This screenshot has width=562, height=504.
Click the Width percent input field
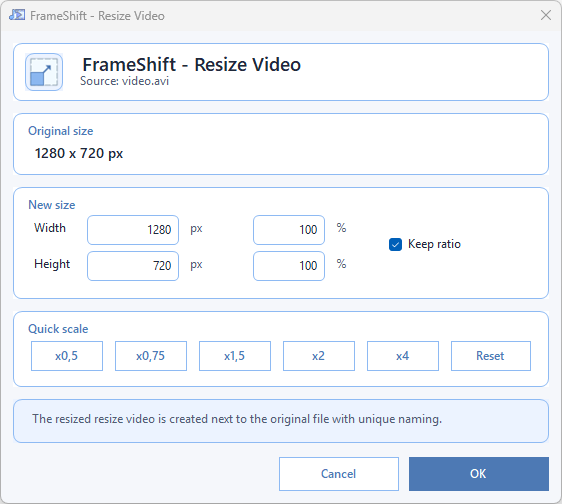(289, 230)
